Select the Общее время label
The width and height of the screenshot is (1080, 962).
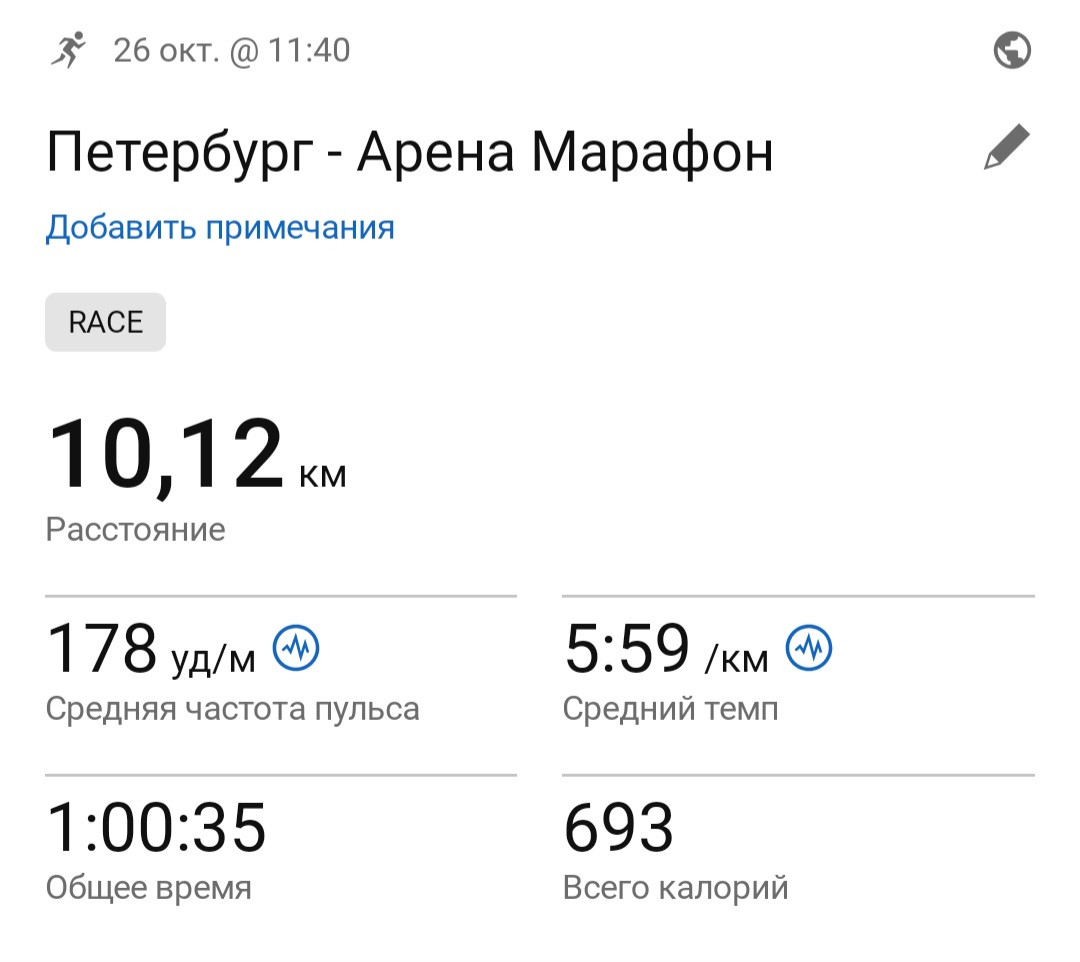(x=149, y=888)
